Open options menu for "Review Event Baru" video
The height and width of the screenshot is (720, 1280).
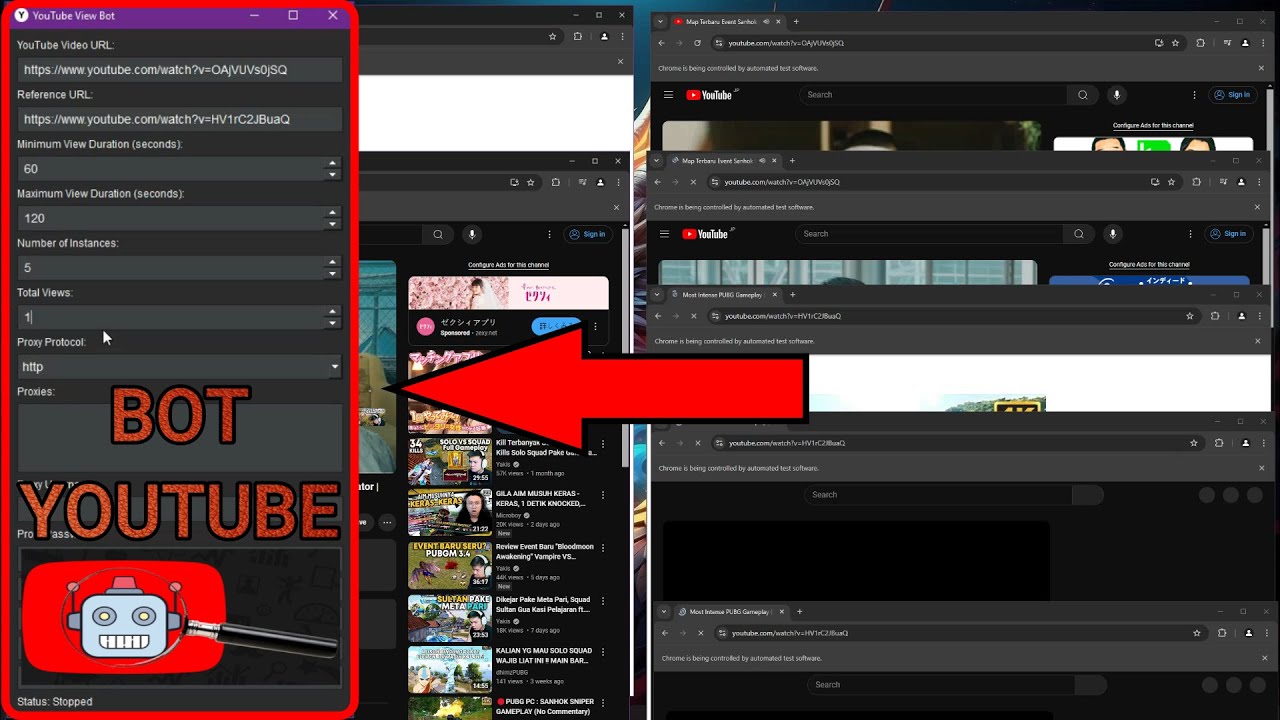[x=603, y=548]
